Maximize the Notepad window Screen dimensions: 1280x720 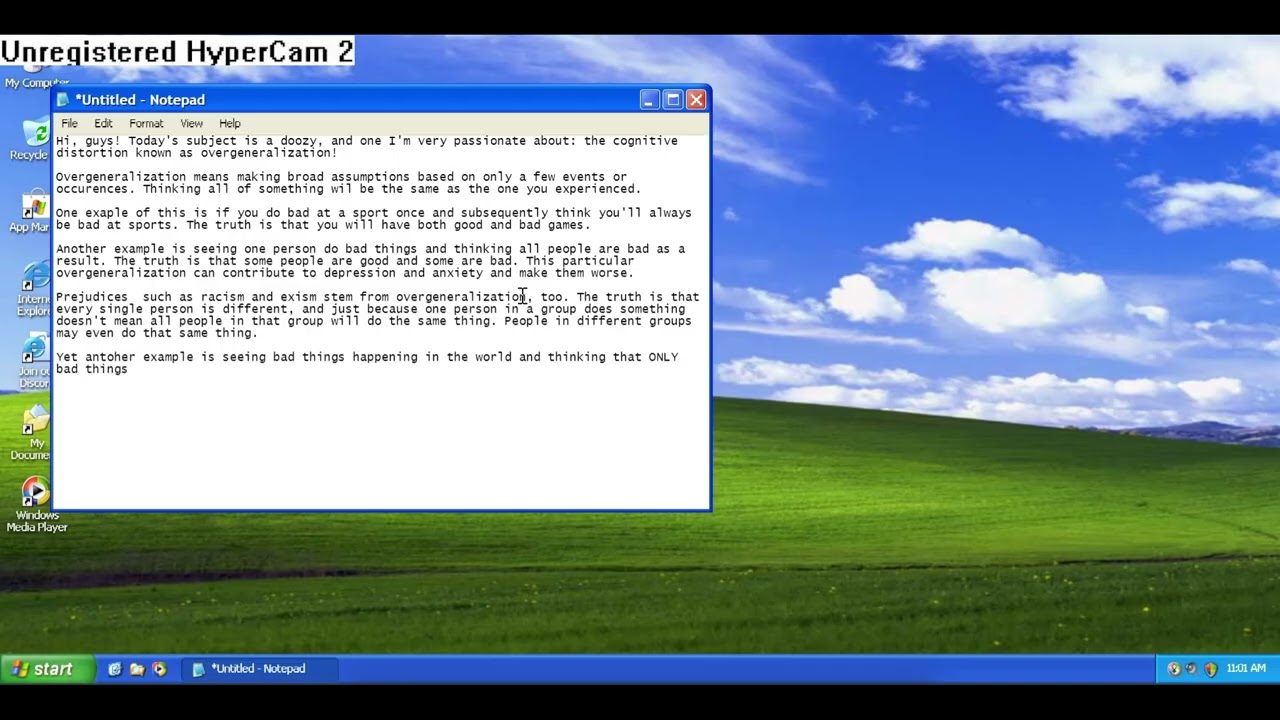pyautogui.click(x=673, y=99)
